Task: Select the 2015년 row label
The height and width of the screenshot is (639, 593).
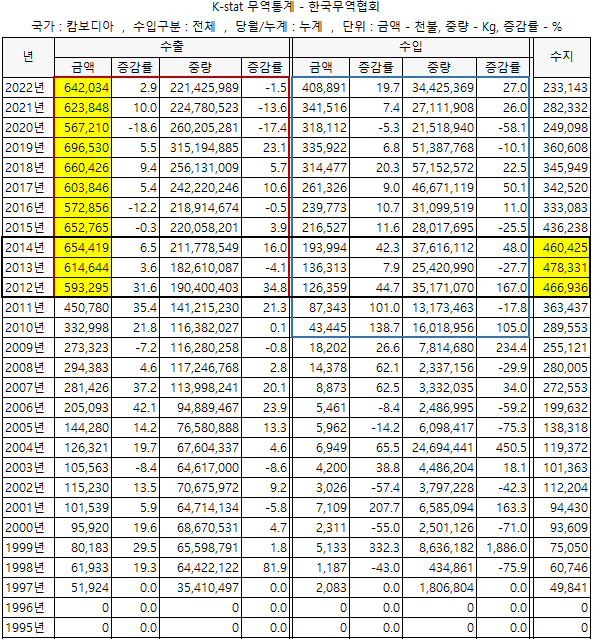Action: (28, 227)
